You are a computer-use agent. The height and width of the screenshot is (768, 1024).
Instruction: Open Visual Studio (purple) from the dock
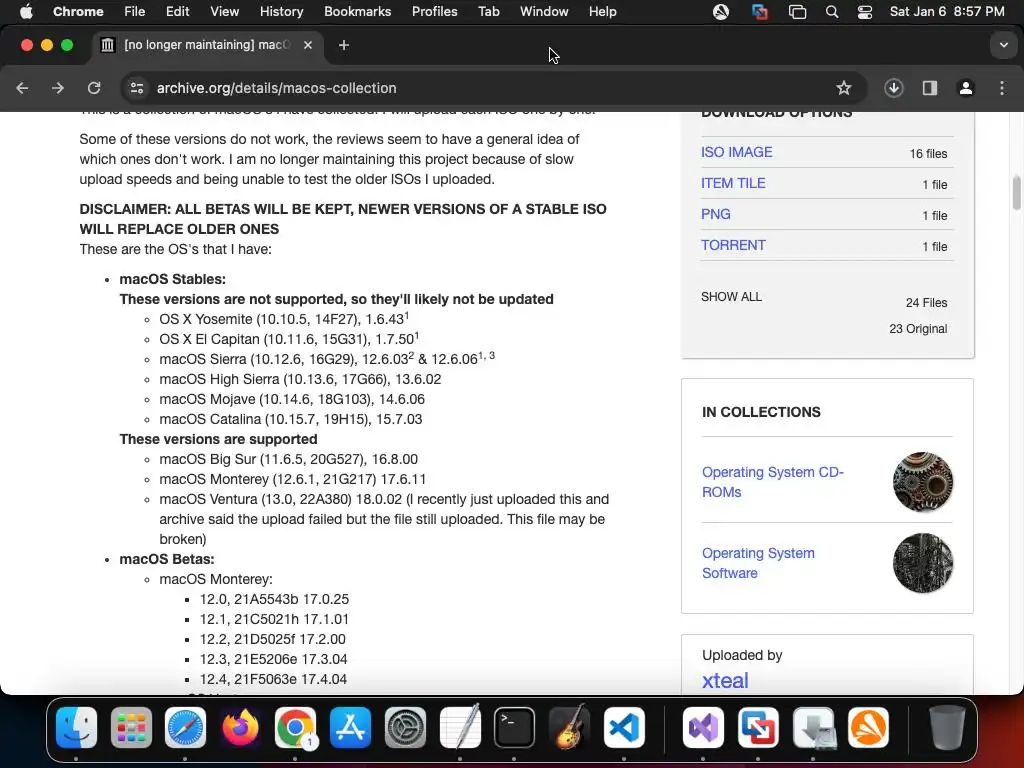[x=703, y=727]
